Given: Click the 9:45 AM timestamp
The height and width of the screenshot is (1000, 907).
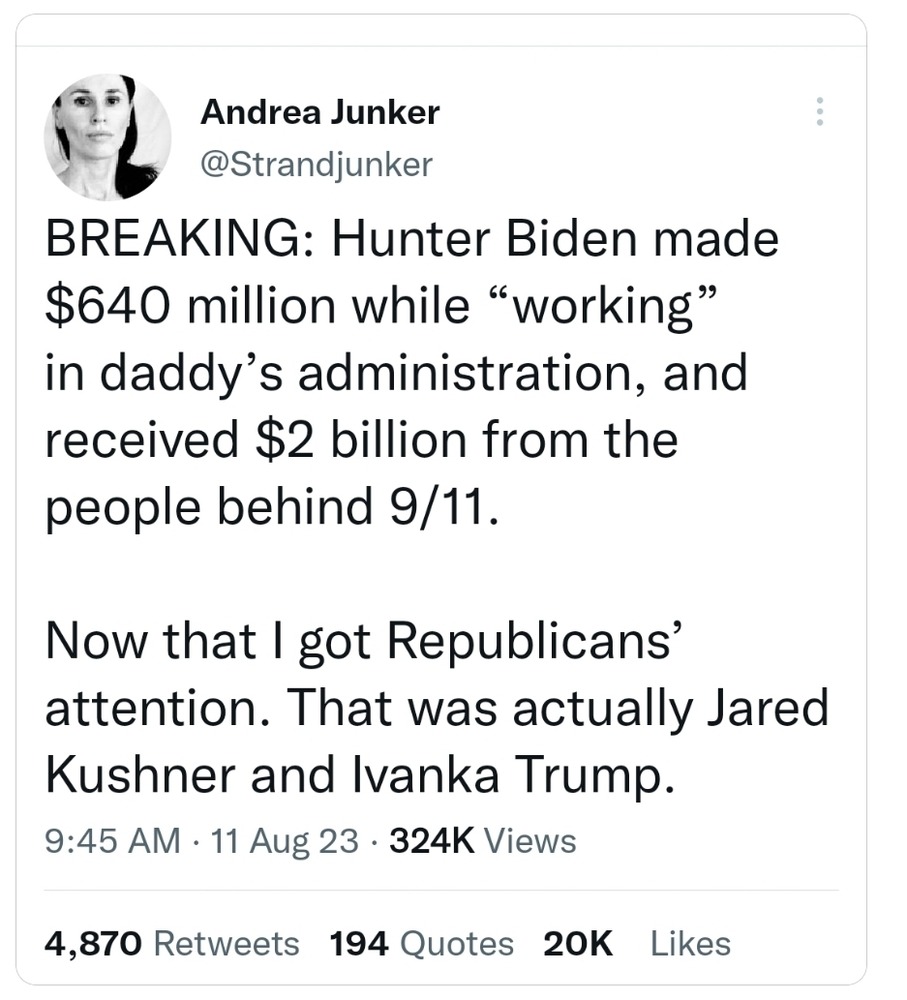Looking at the screenshot, I should 113,841.
